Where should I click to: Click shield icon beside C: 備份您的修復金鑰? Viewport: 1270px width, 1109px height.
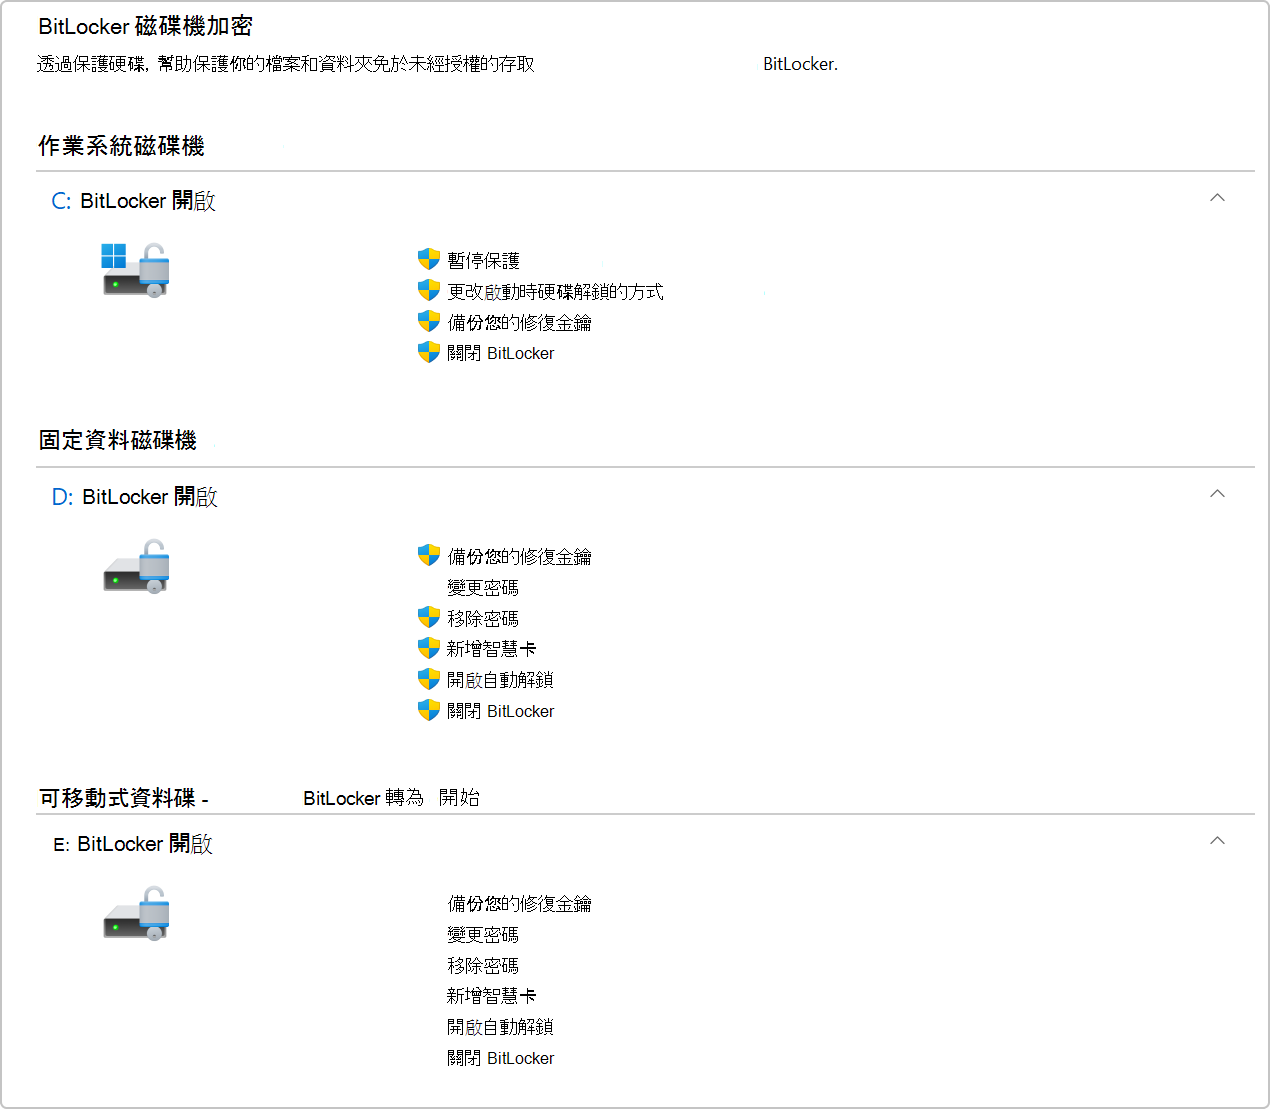pyautogui.click(x=429, y=322)
